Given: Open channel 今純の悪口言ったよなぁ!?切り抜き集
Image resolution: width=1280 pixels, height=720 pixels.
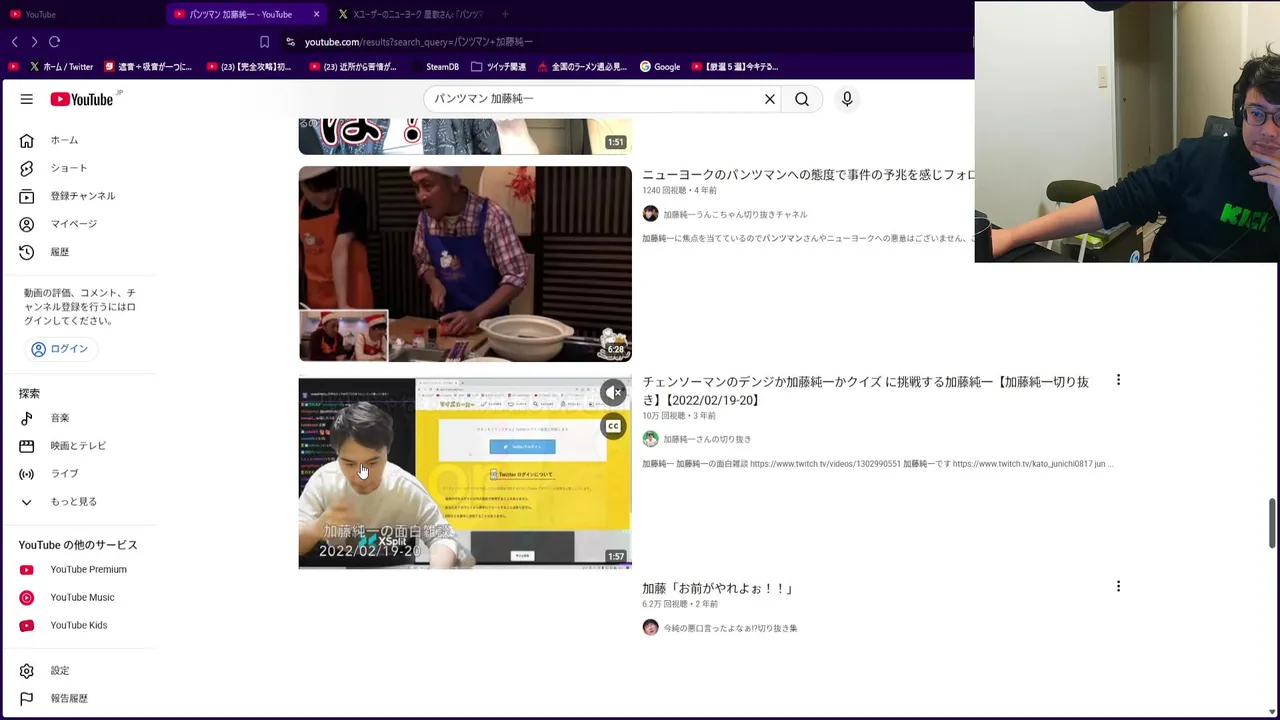Looking at the screenshot, I should click(x=730, y=629).
